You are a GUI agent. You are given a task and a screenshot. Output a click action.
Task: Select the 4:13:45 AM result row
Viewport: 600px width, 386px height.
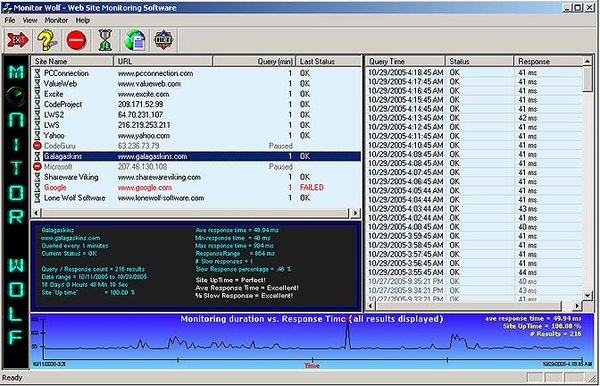click(x=474, y=118)
